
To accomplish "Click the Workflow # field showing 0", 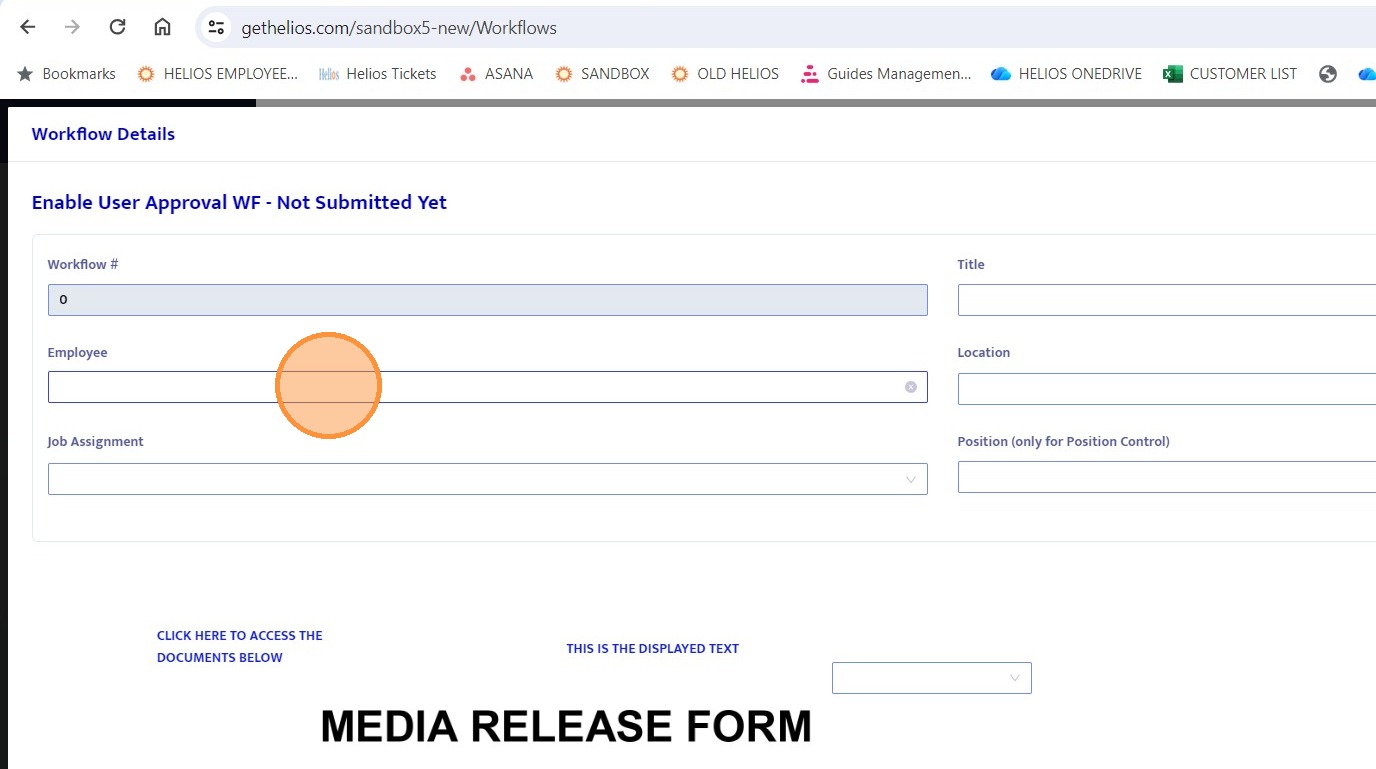I will click(487, 300).
